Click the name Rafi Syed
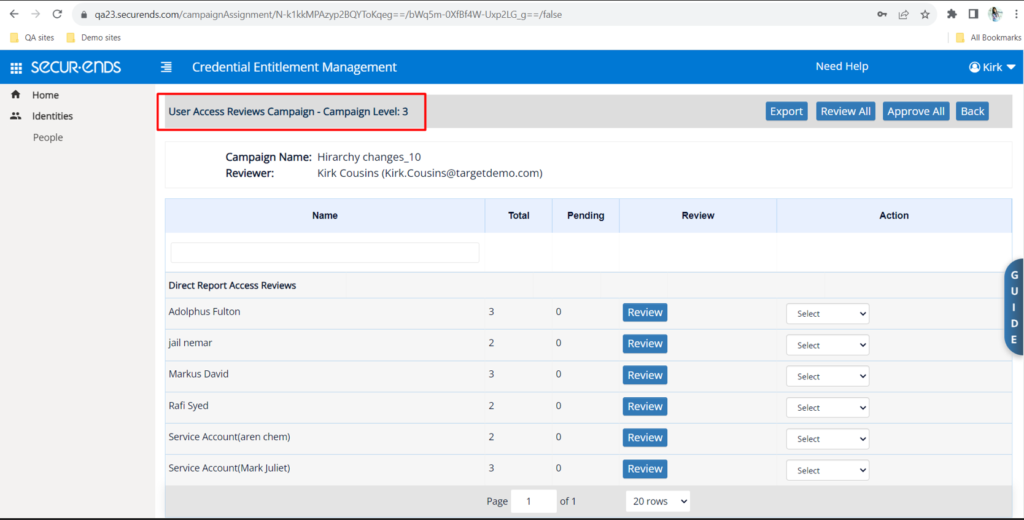1024x520 pixels. pos(188,406)
